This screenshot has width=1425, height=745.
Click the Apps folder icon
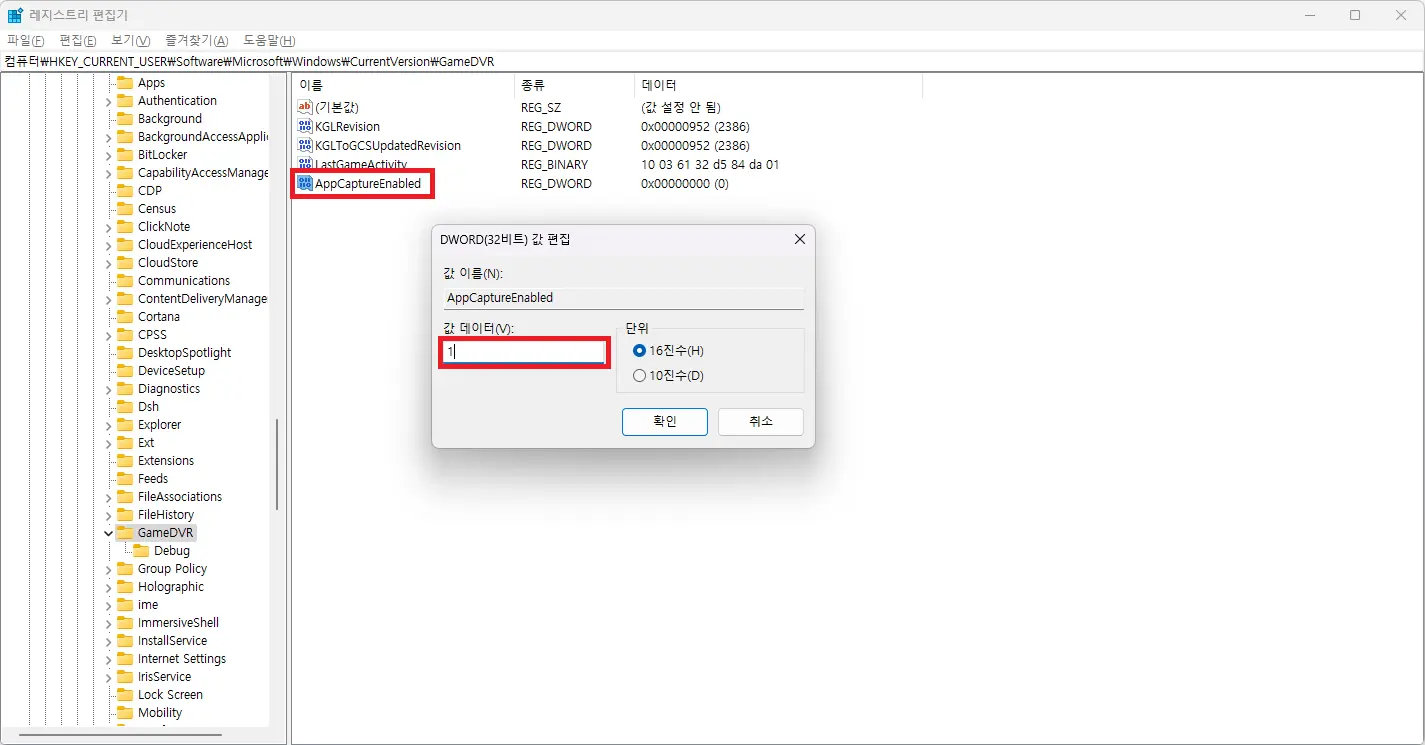[x=125, y=83]
